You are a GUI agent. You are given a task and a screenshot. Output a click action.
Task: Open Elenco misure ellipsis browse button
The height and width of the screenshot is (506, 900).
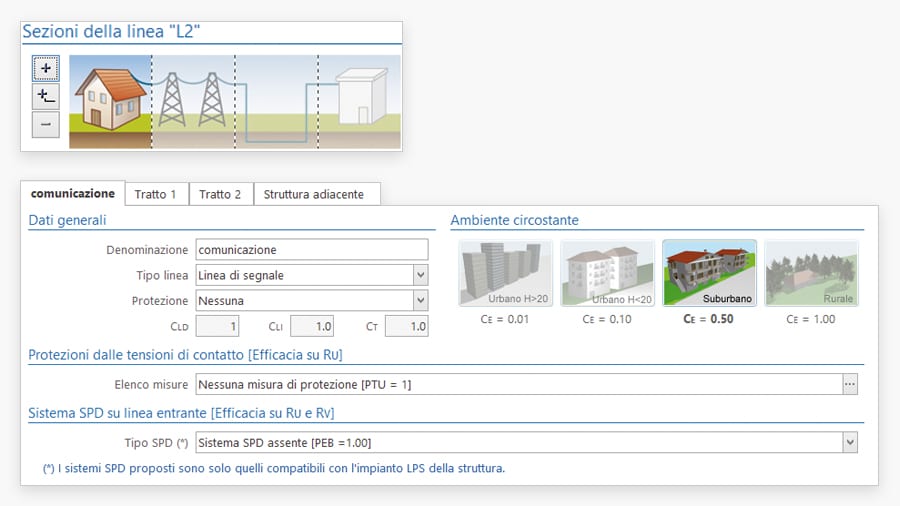(x=849, y=384)
